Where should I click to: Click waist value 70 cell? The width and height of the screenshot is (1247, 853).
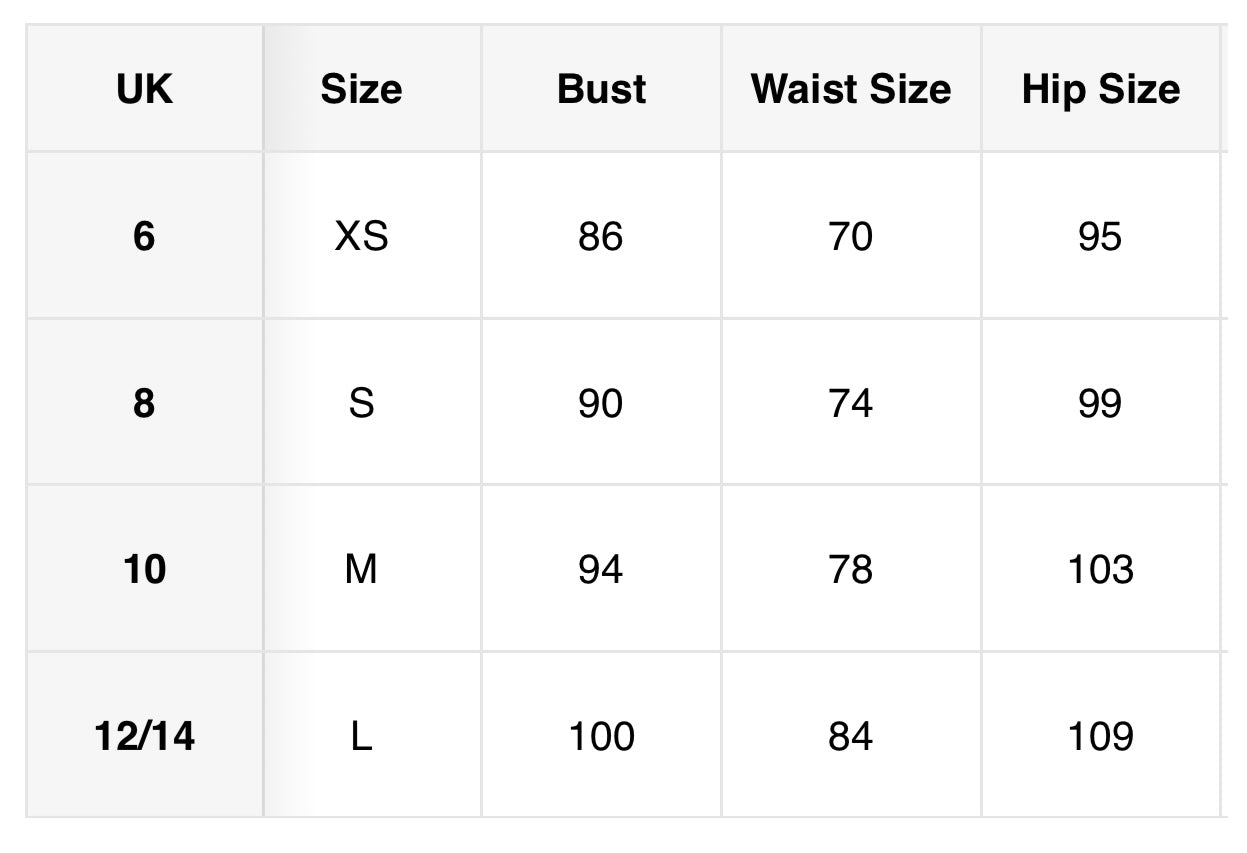pyautogui.click(x=851, y=237)
